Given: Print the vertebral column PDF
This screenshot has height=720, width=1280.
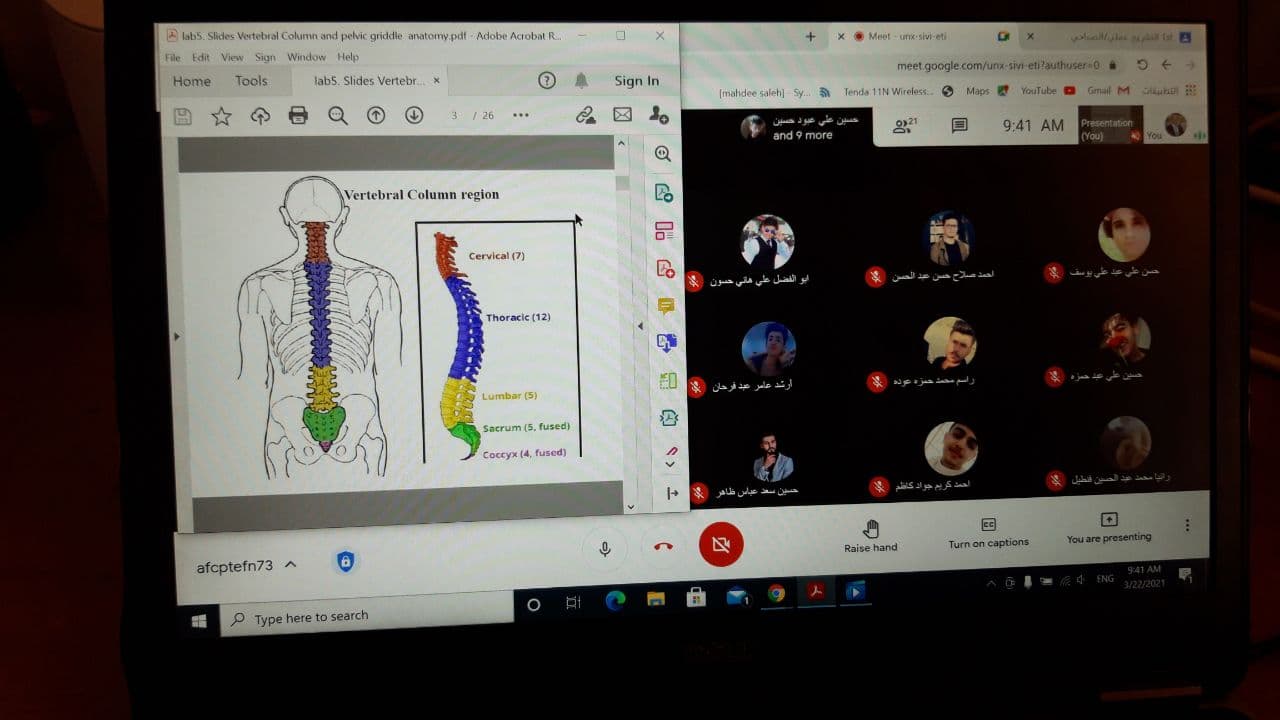Looking at the screenshot, I should click(x=298, y=115).
